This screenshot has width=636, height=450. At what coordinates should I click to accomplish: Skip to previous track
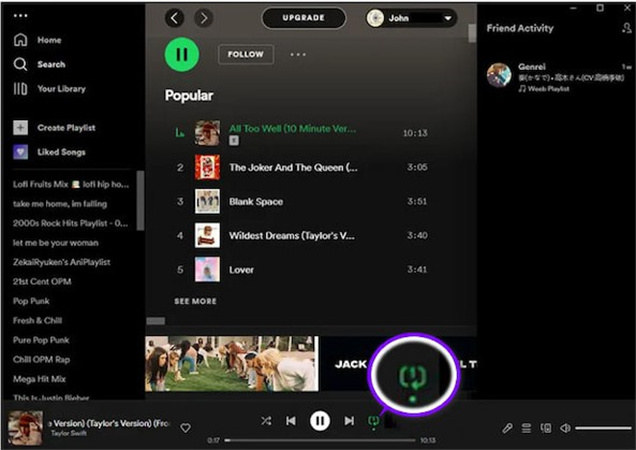tap(291, 421)
